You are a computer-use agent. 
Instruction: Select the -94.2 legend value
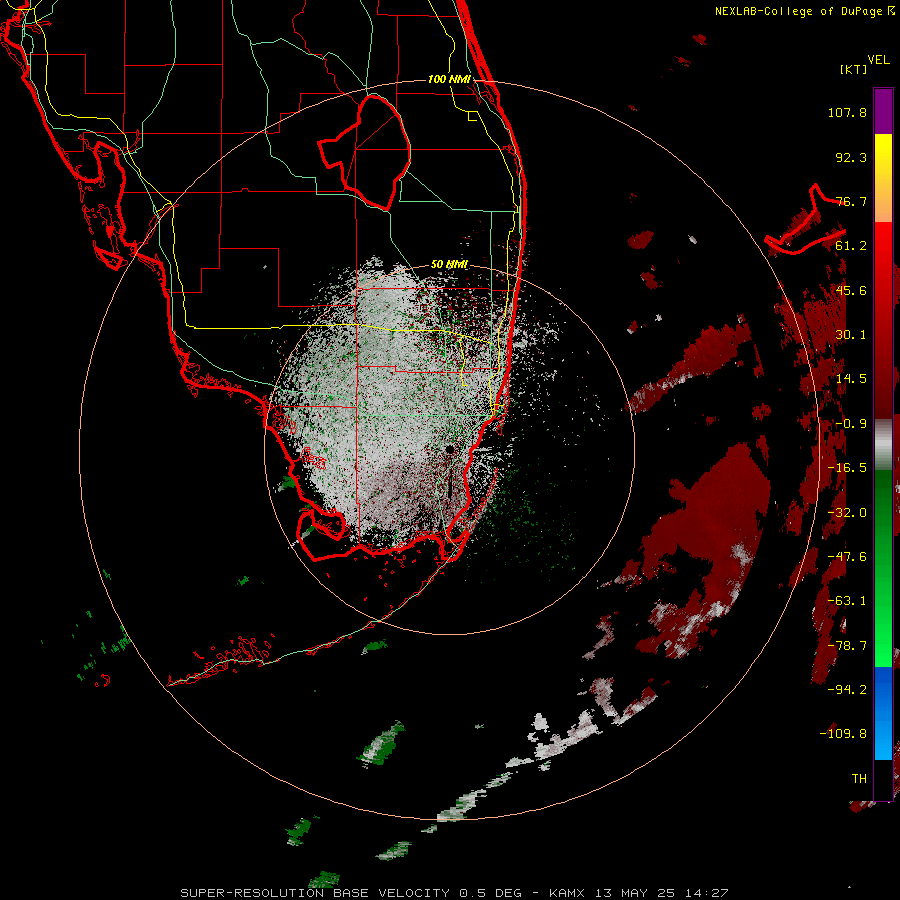[847, 689]
